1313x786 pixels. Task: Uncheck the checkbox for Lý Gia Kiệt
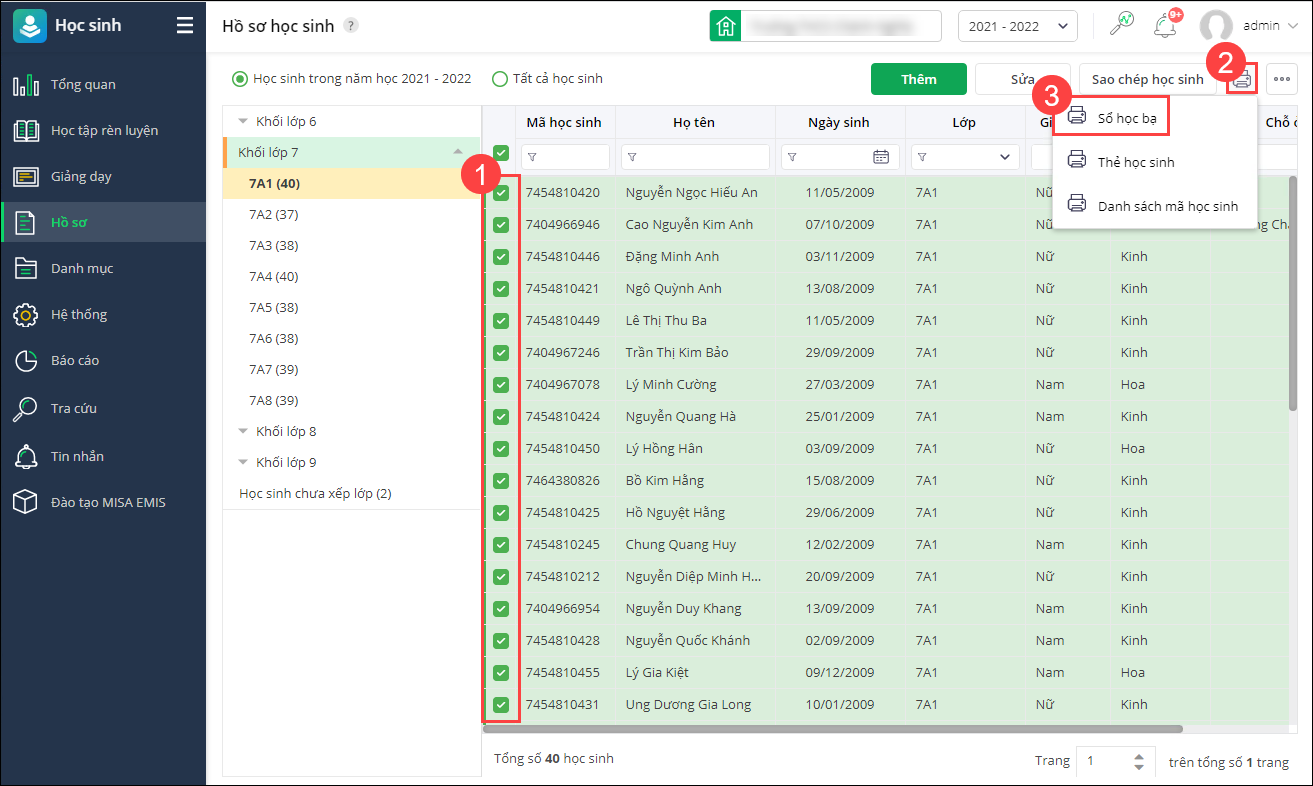coord(501,673)
